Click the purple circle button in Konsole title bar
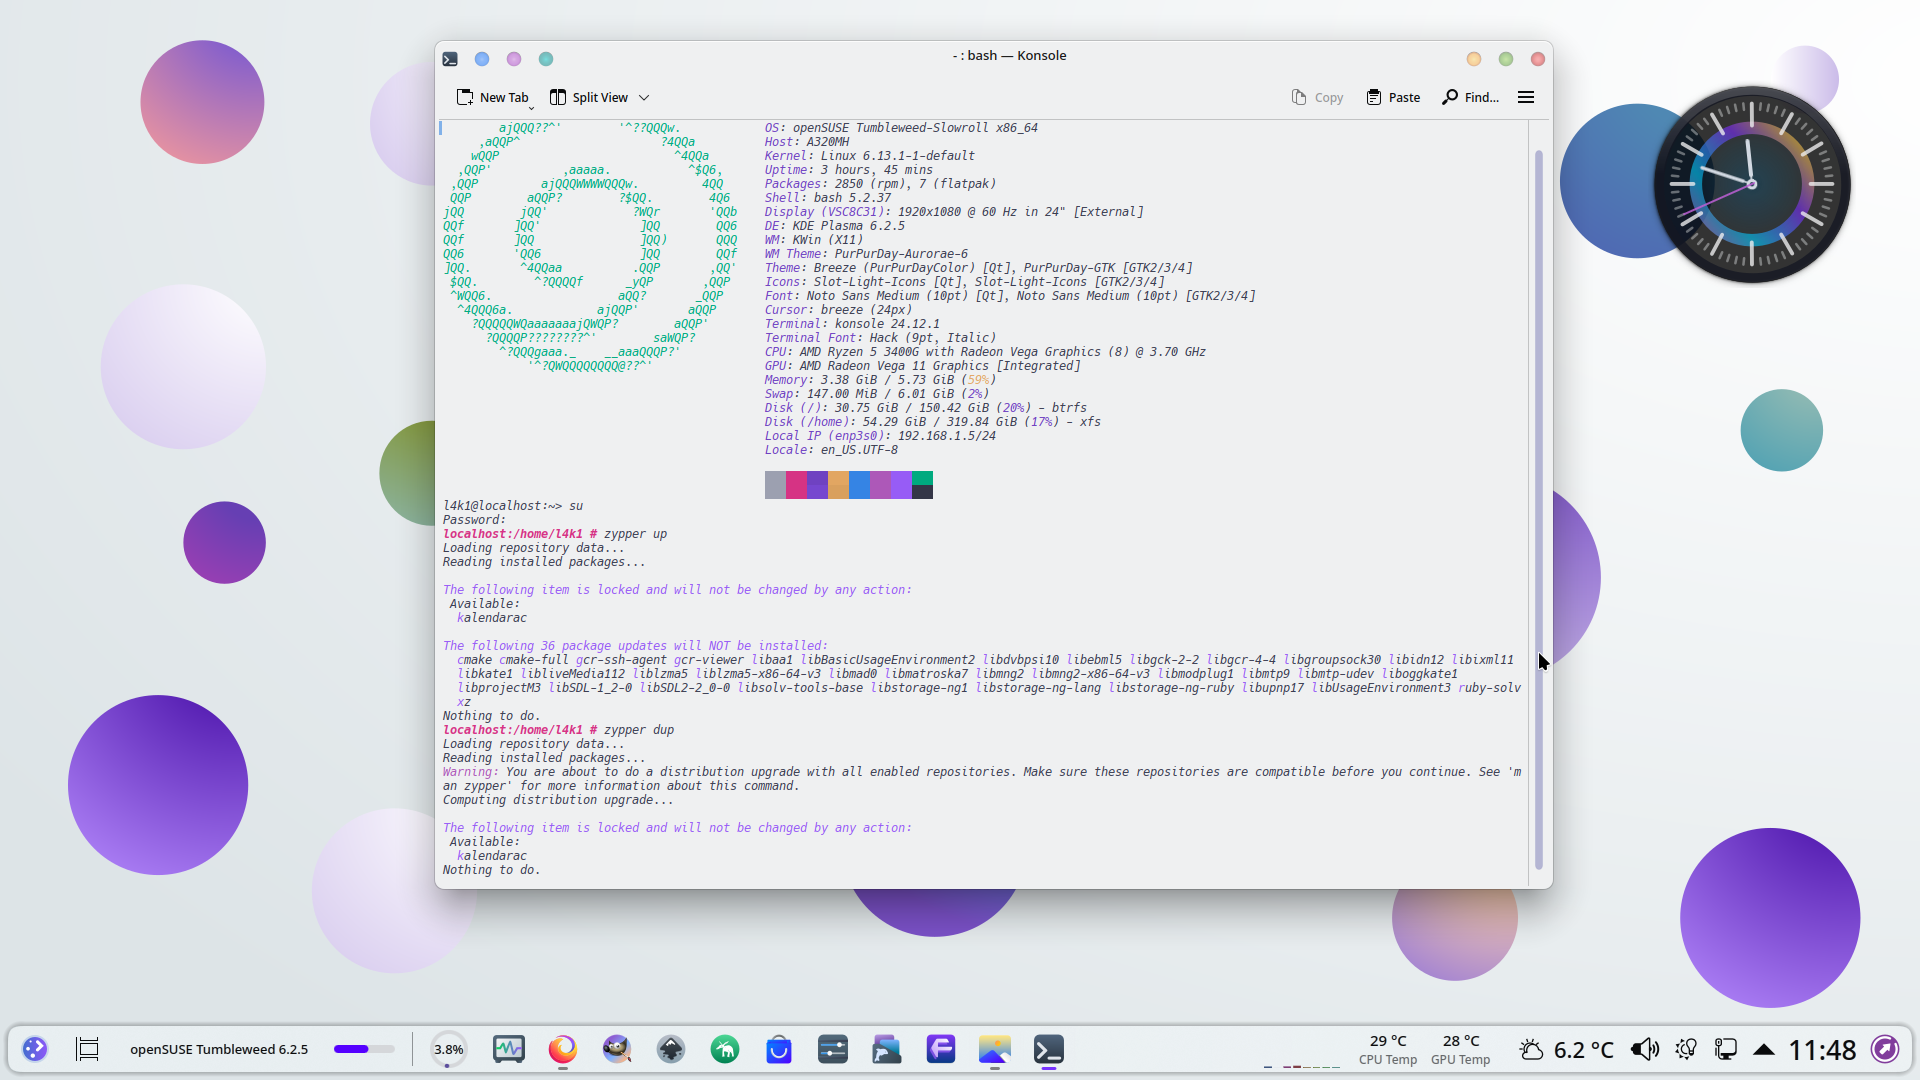 tap(514, 59)
